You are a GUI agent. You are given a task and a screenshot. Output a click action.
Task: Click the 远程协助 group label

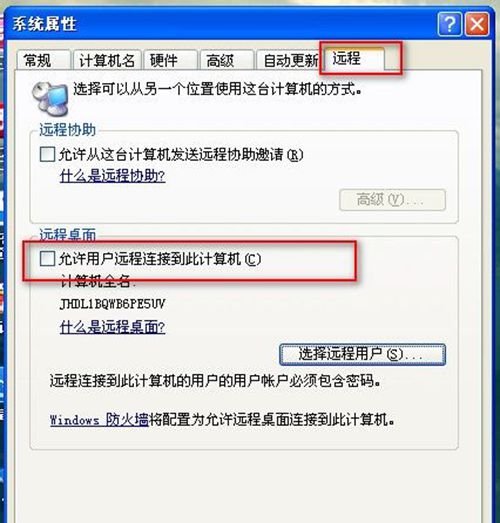point(68,130)
